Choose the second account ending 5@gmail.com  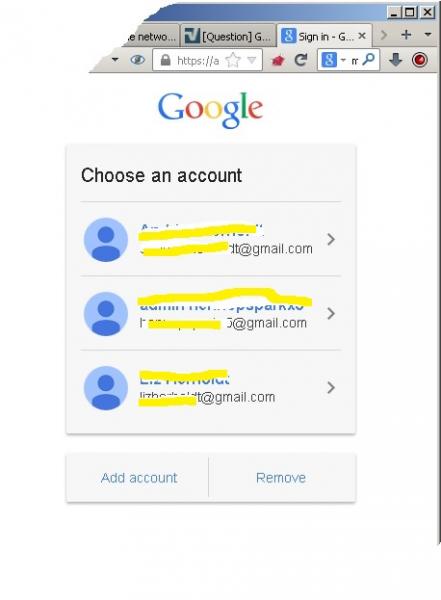(211, 313)
